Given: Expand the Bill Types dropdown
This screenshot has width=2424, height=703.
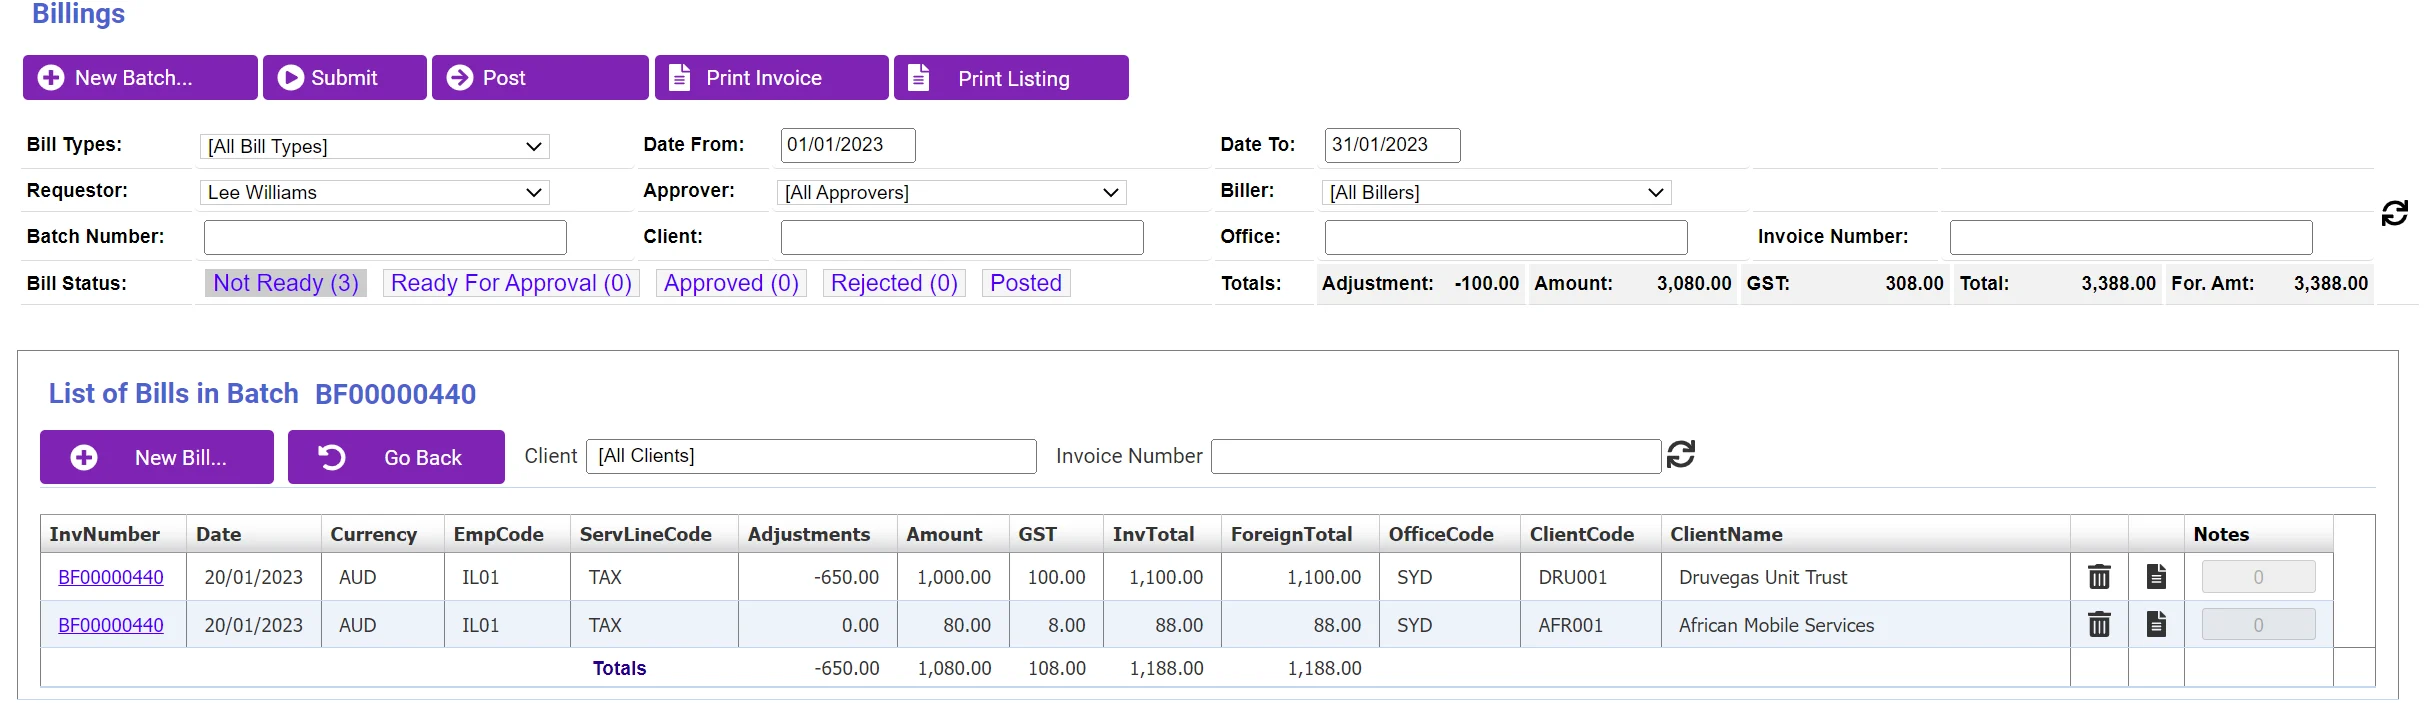Looking at the screenshot, I should pyautogui.click(x=375, y=146).
